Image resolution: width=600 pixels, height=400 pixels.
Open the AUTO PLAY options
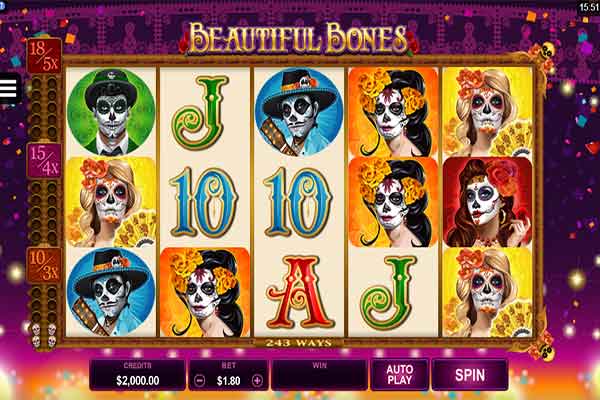[399, 375]
